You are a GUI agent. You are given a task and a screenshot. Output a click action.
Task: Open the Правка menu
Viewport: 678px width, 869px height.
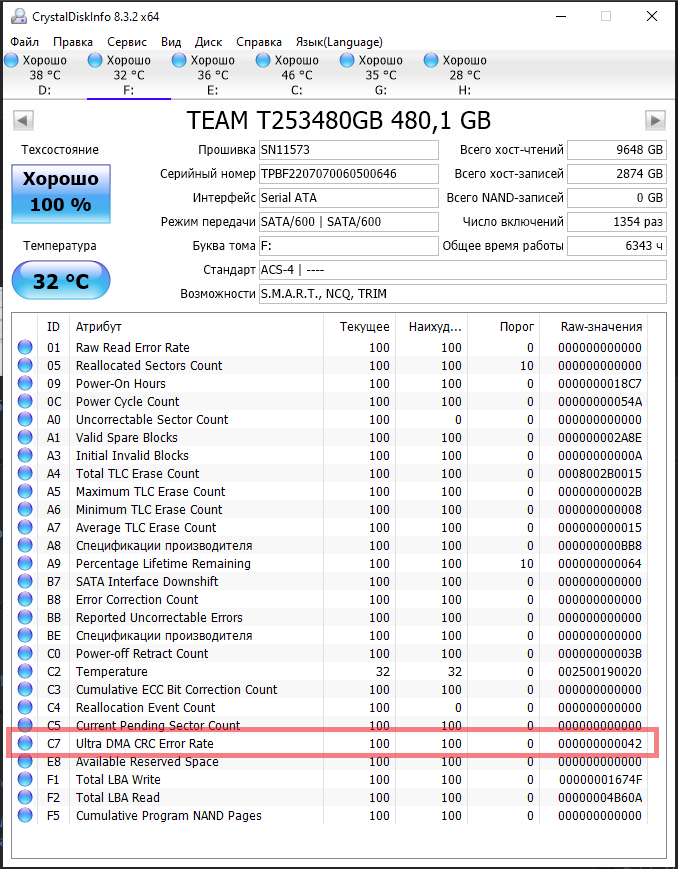click(73, 42)
